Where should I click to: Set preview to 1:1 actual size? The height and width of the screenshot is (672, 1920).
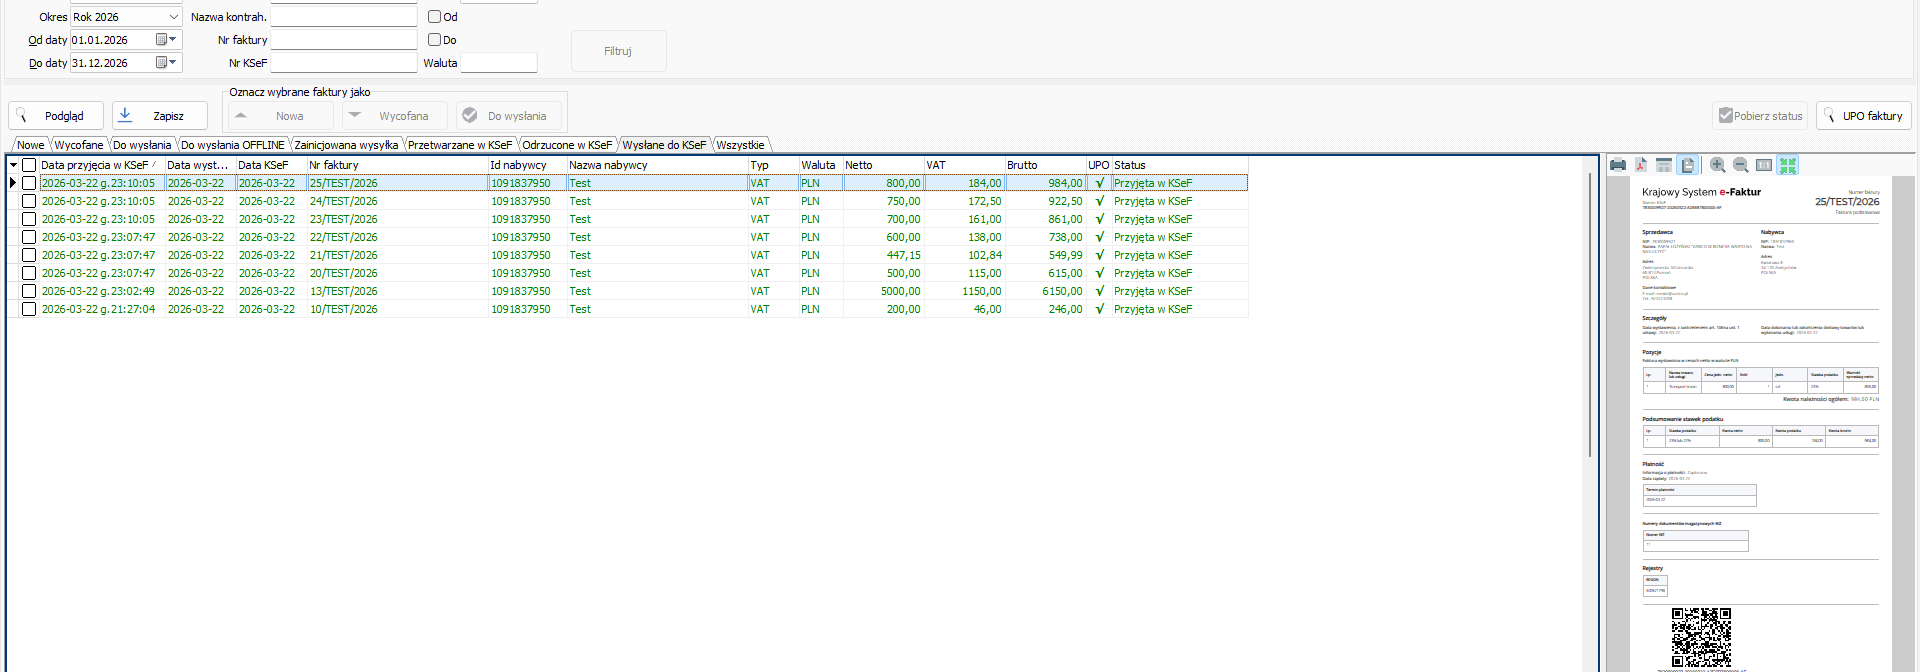click(1764, 165)
